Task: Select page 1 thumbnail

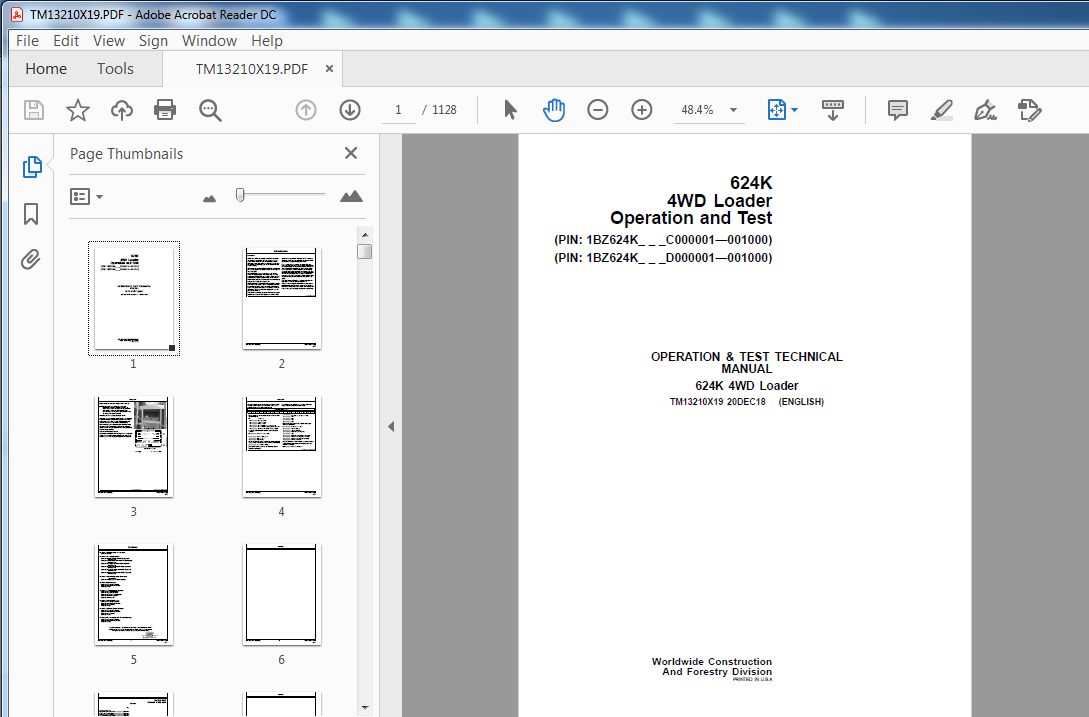Action: [x=134, y=299]
